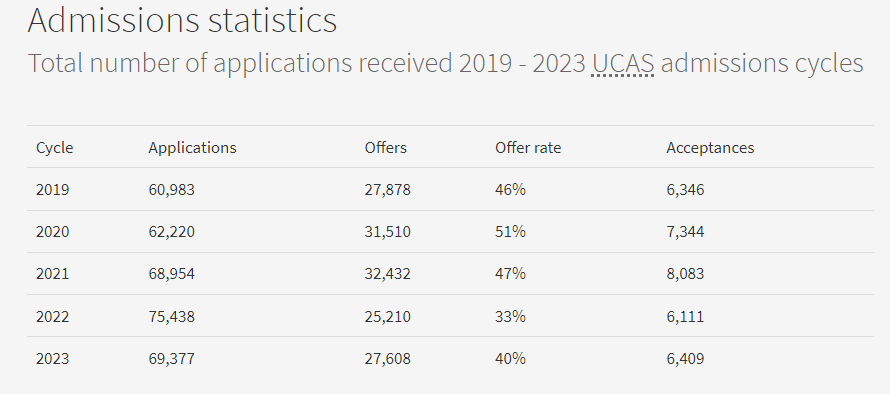Screen dimensions: 890x394
Task: Select the 2022 cycle row label
Action: 53,316
